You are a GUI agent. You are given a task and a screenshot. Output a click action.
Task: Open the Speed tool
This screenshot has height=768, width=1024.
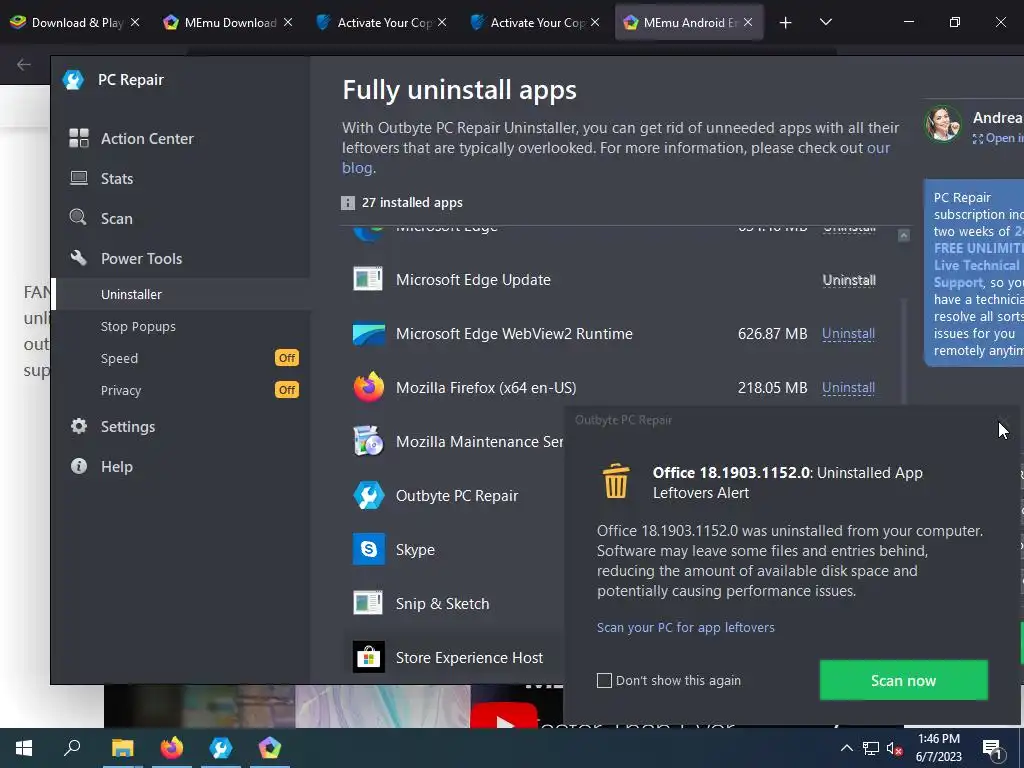tap(120, 359)
